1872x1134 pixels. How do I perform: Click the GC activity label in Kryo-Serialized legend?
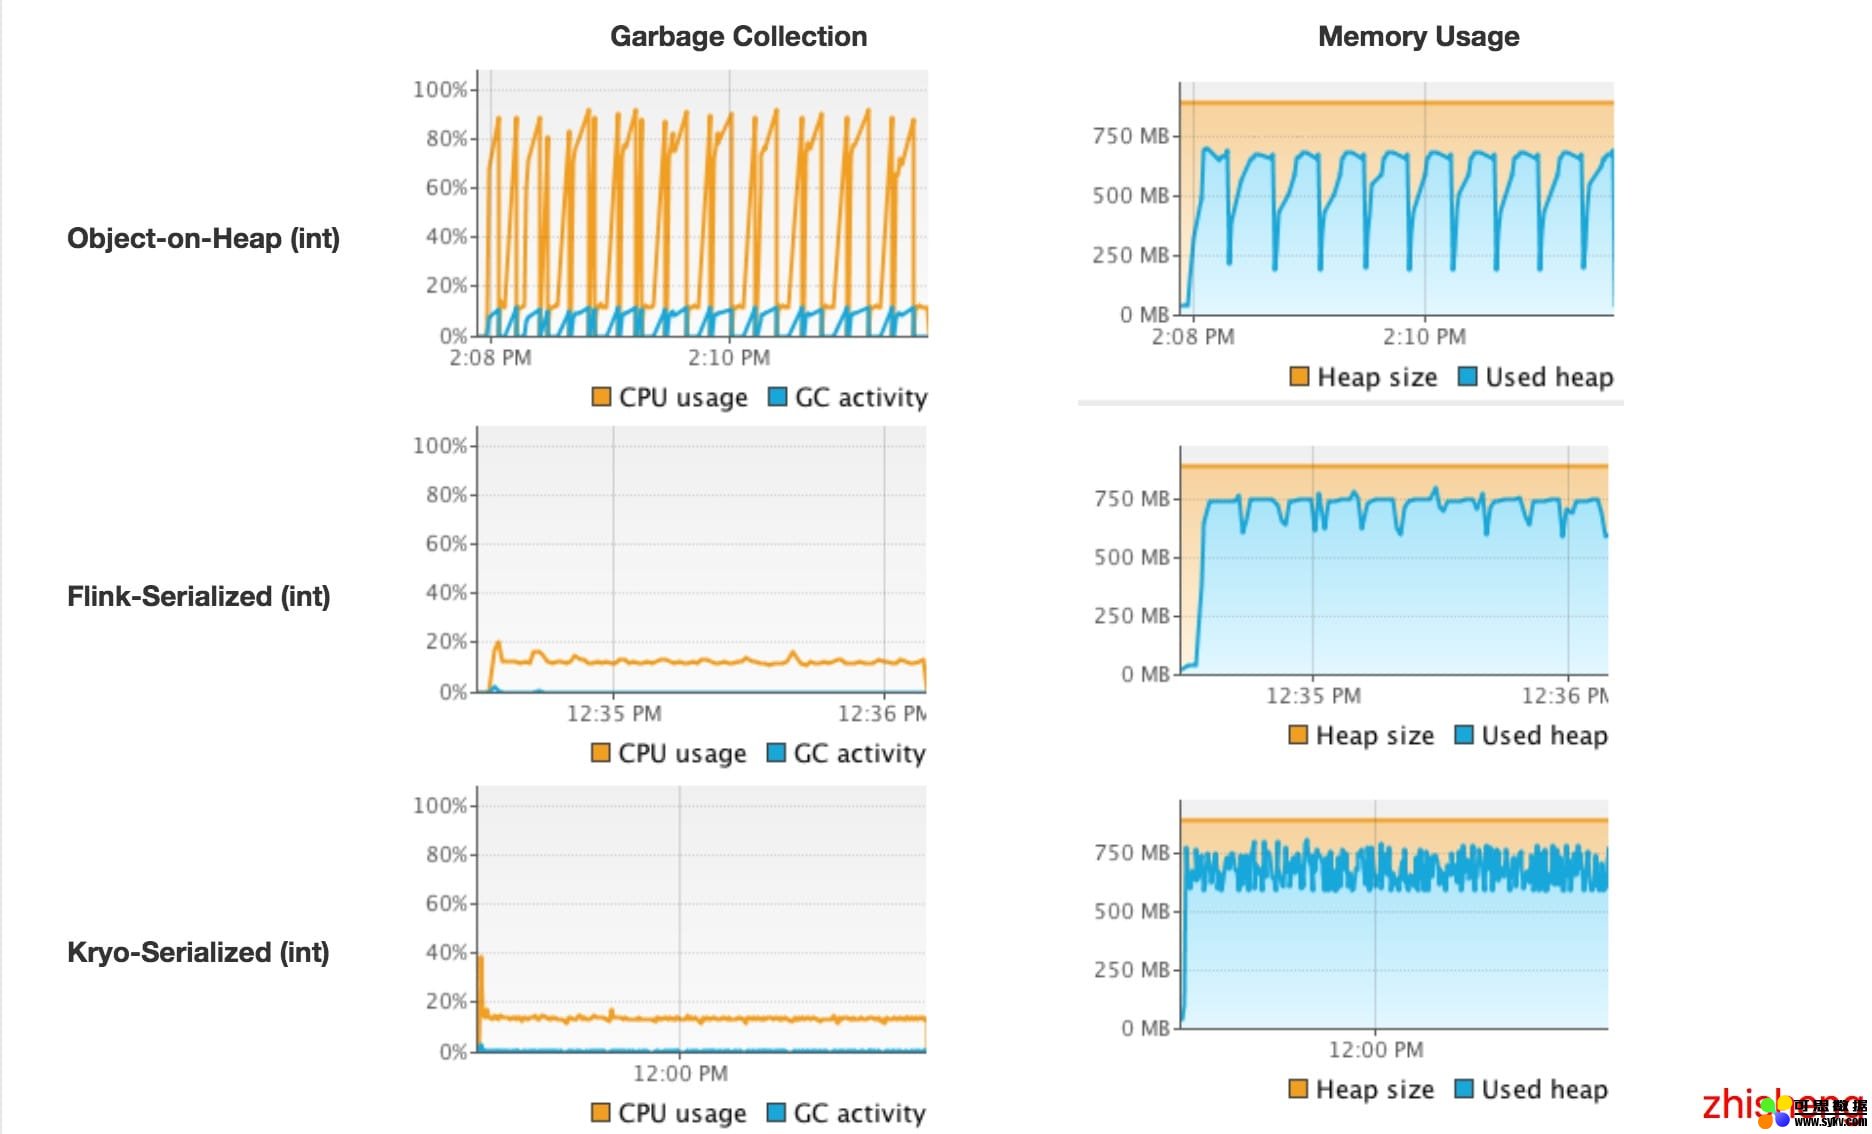tap(859, 1113)
